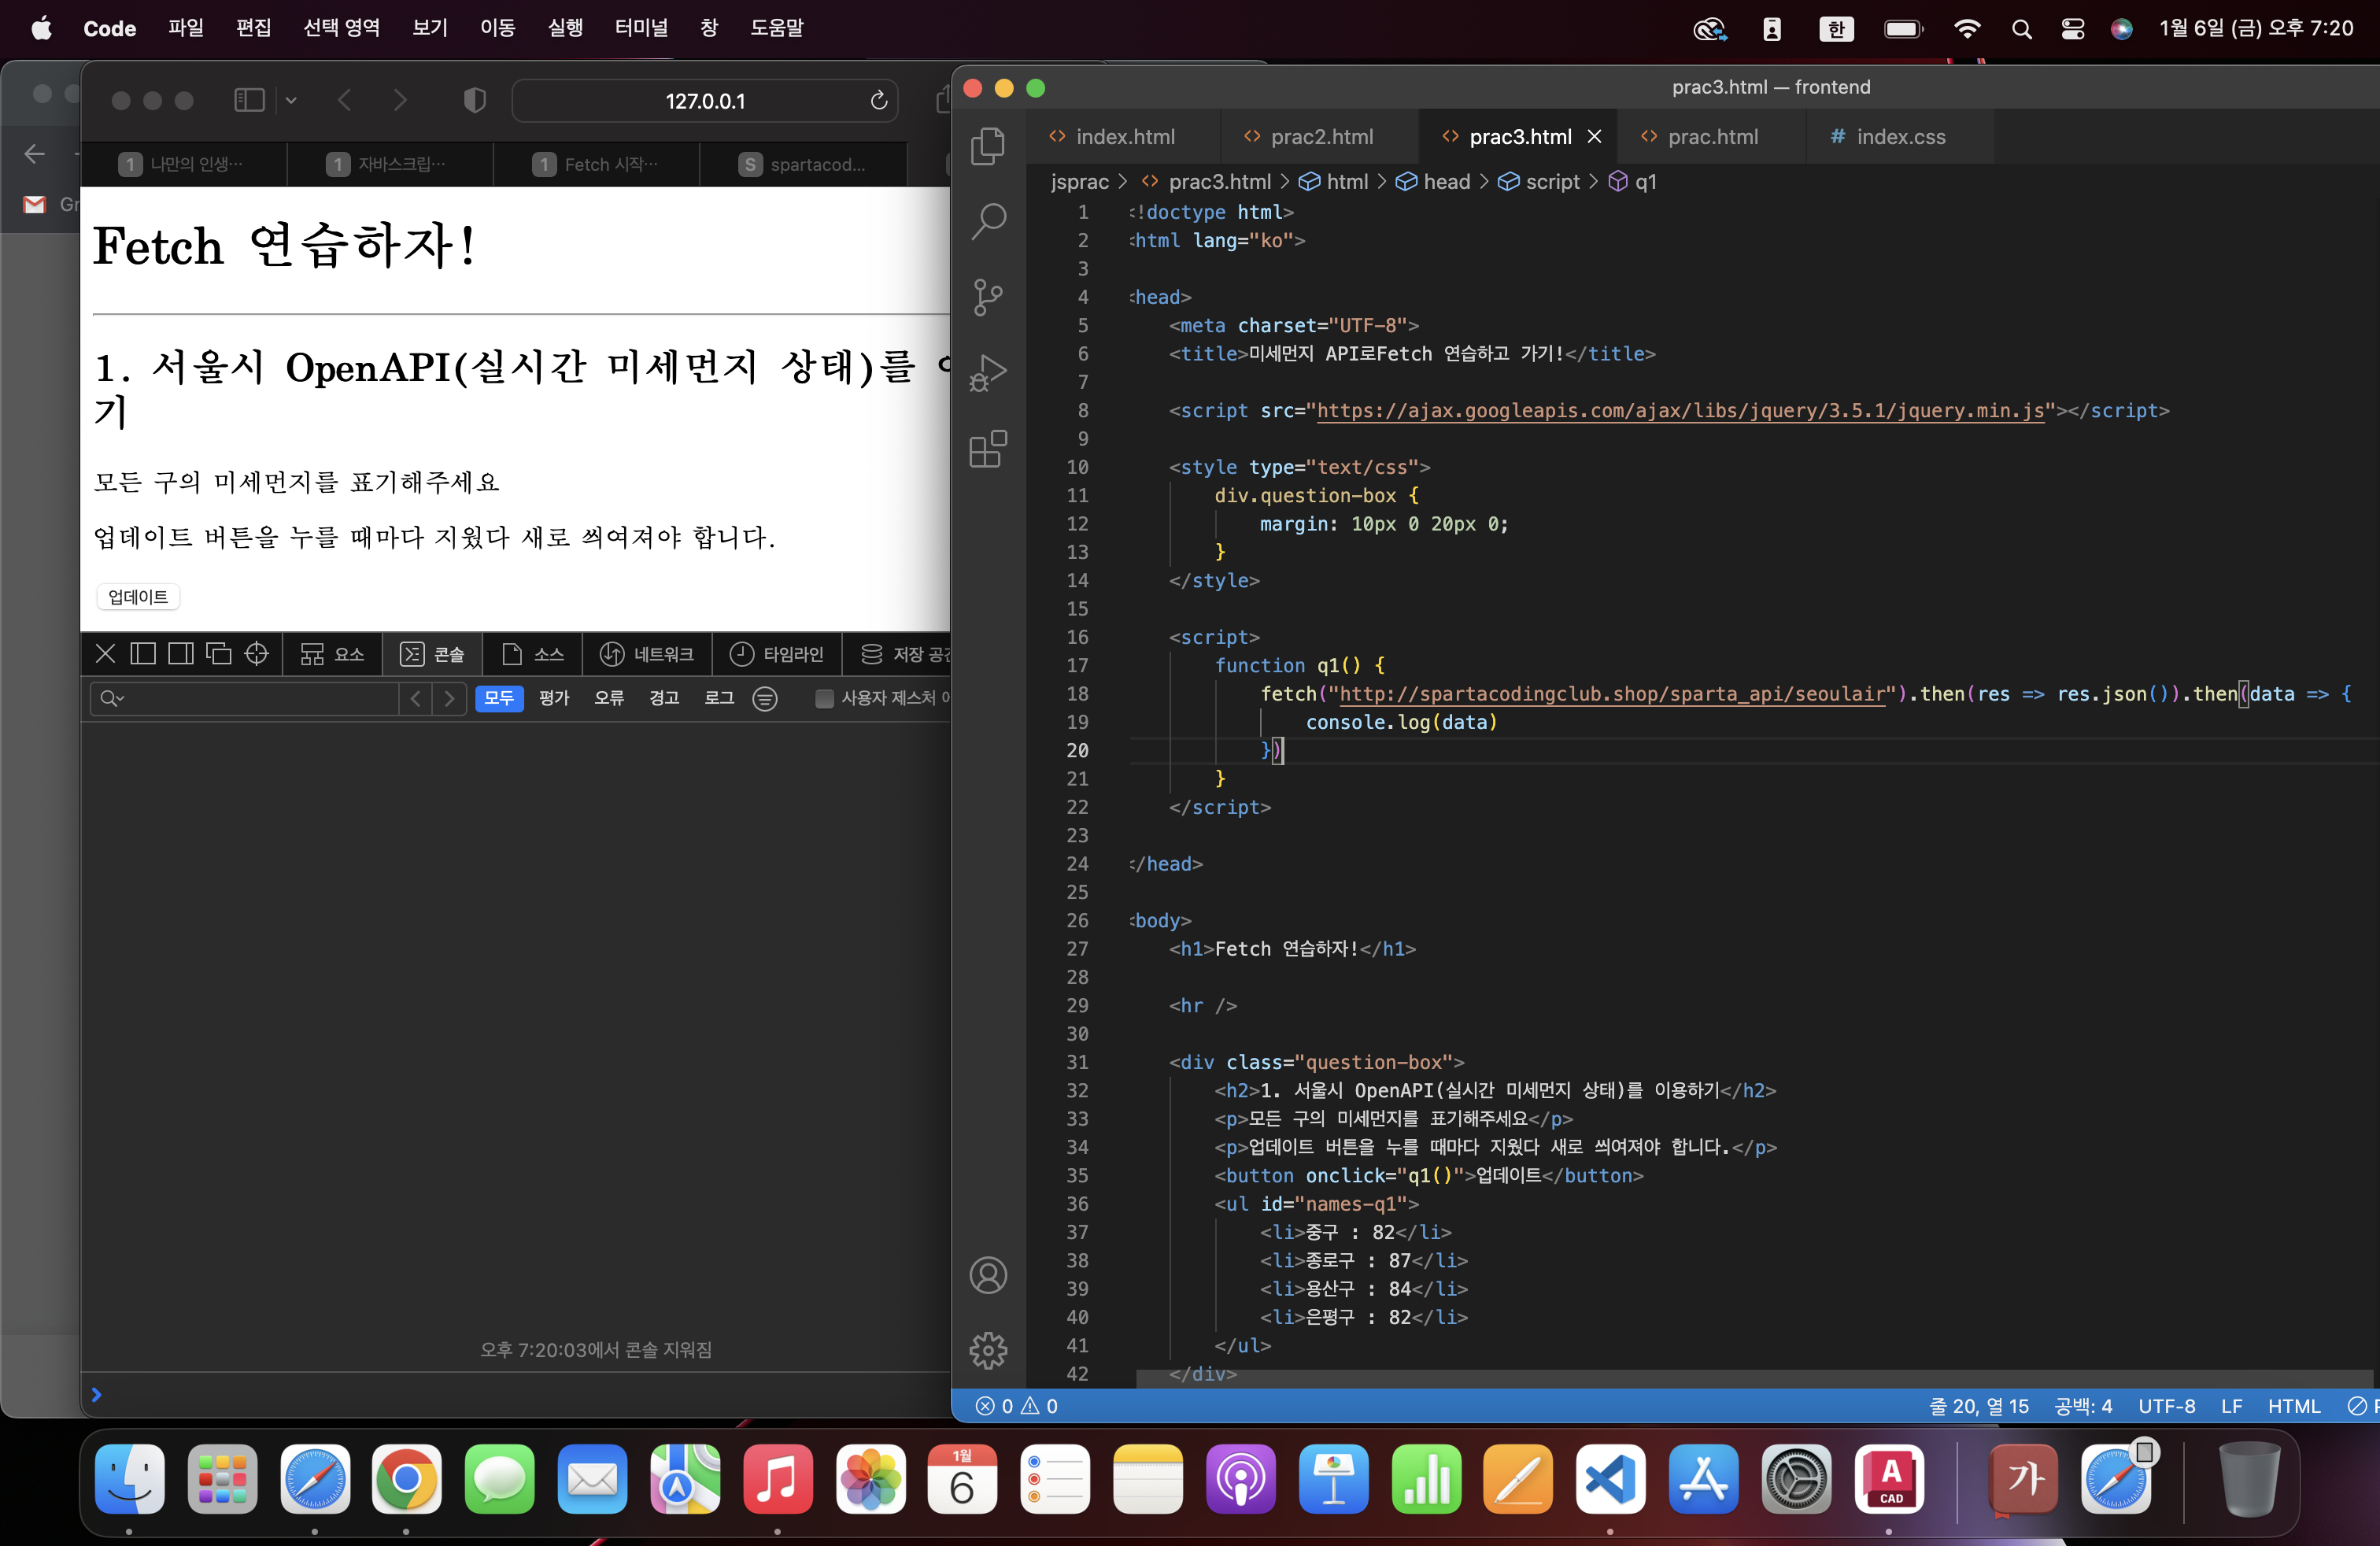Change the UTF-8 encoding in status bar
The height and width of the screenshot is (1546, 2380).
point(2166,1406)
